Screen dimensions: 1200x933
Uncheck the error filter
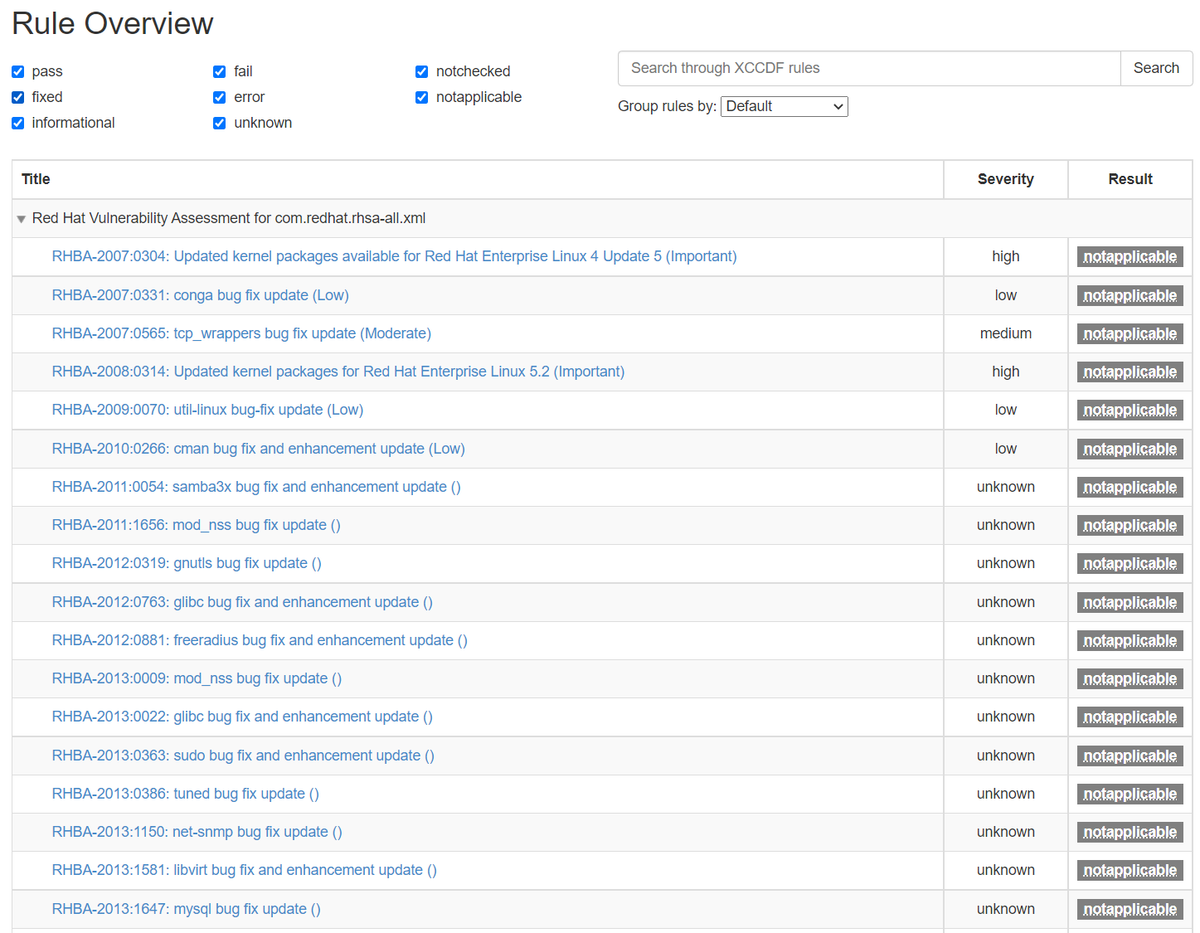pyautogui.click(x=219, y=97)
